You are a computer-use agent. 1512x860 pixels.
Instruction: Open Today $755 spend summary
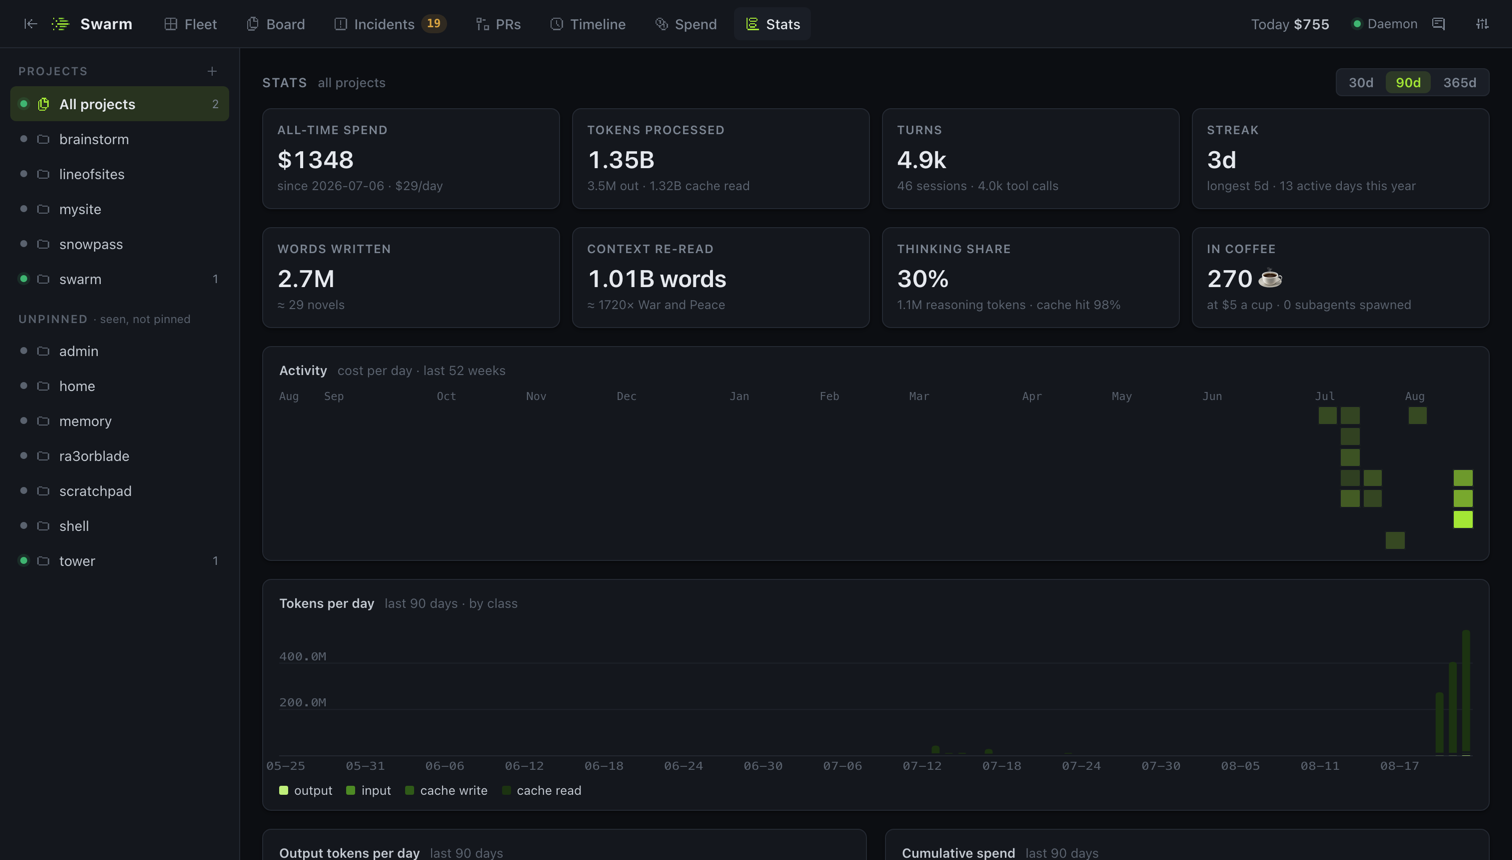point(1290,24)
